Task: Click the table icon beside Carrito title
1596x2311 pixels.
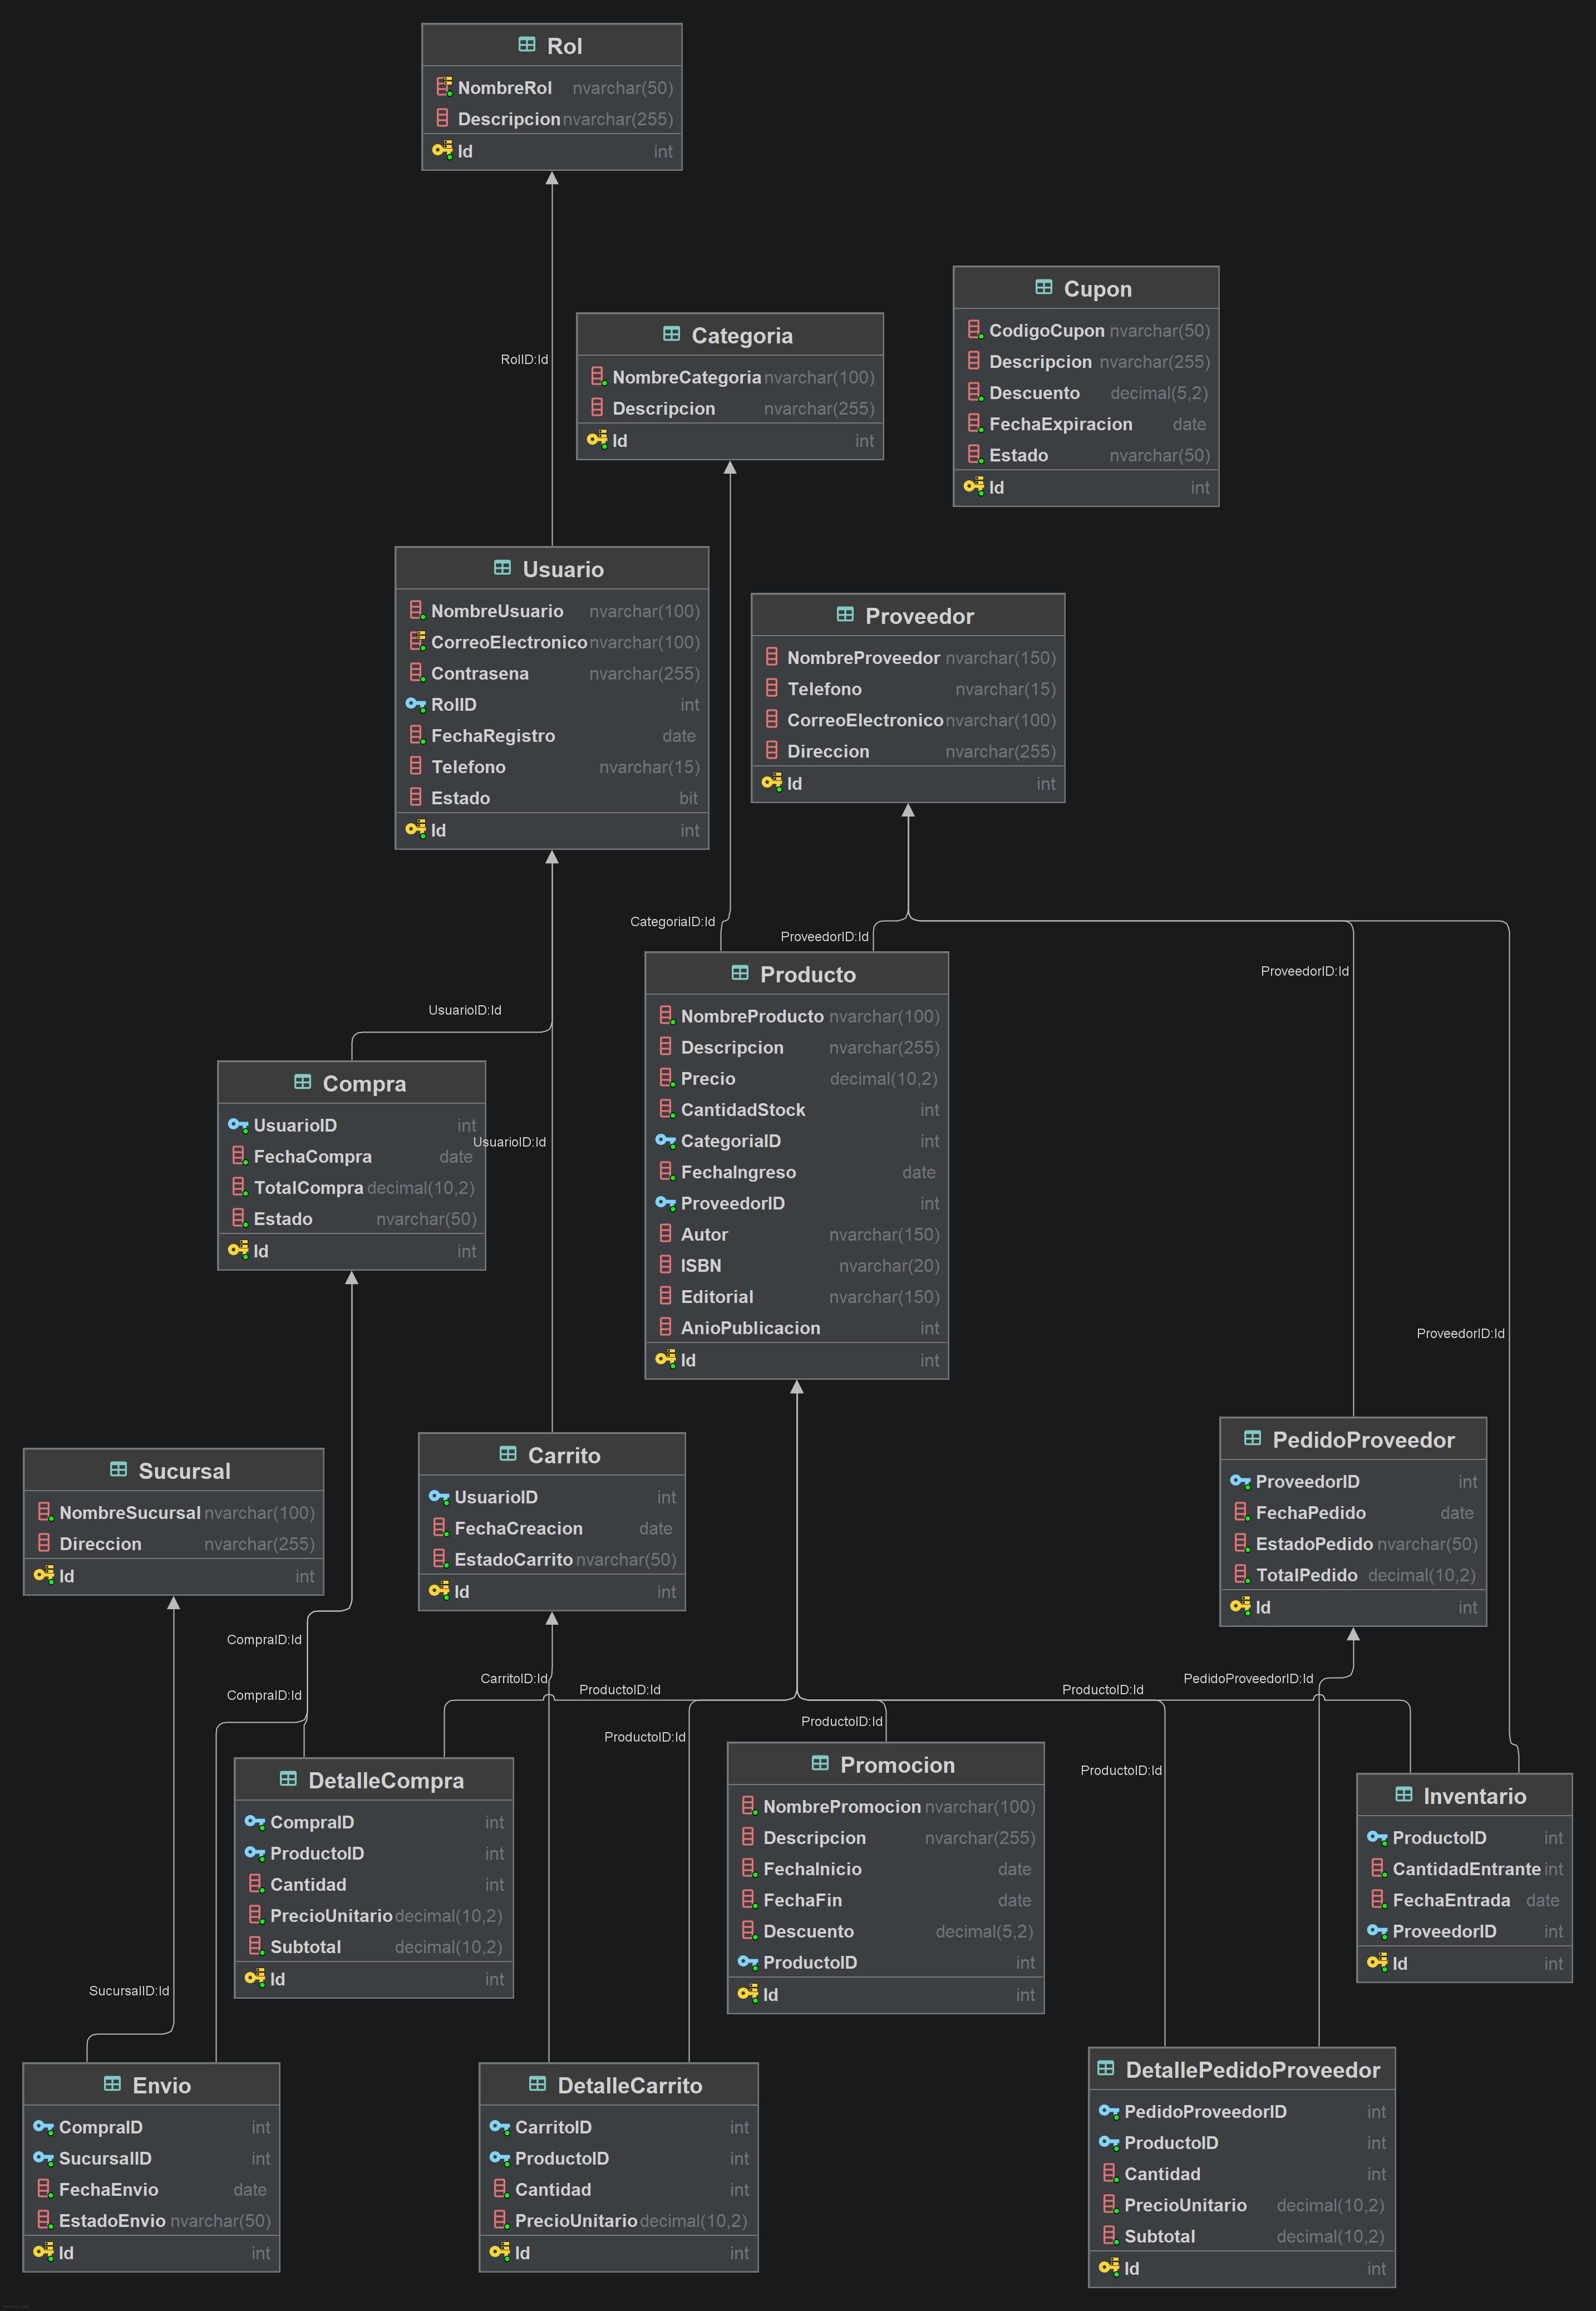Action: tap(508, 1454)
